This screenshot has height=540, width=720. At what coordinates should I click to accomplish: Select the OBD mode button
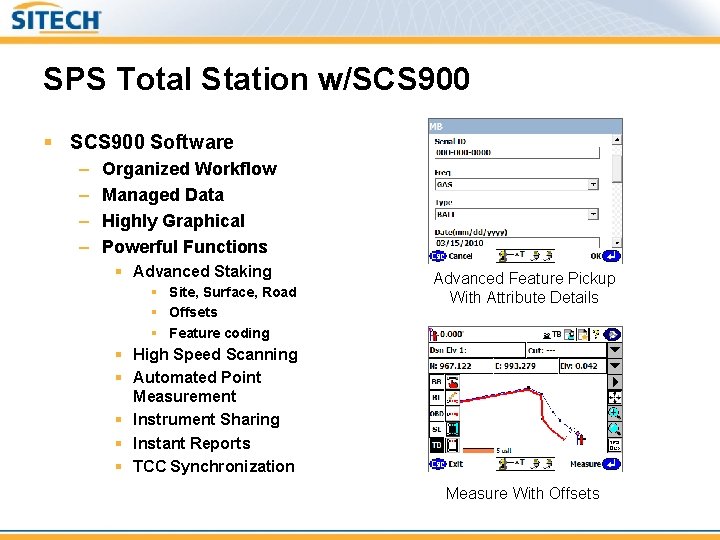pos(436,414)
